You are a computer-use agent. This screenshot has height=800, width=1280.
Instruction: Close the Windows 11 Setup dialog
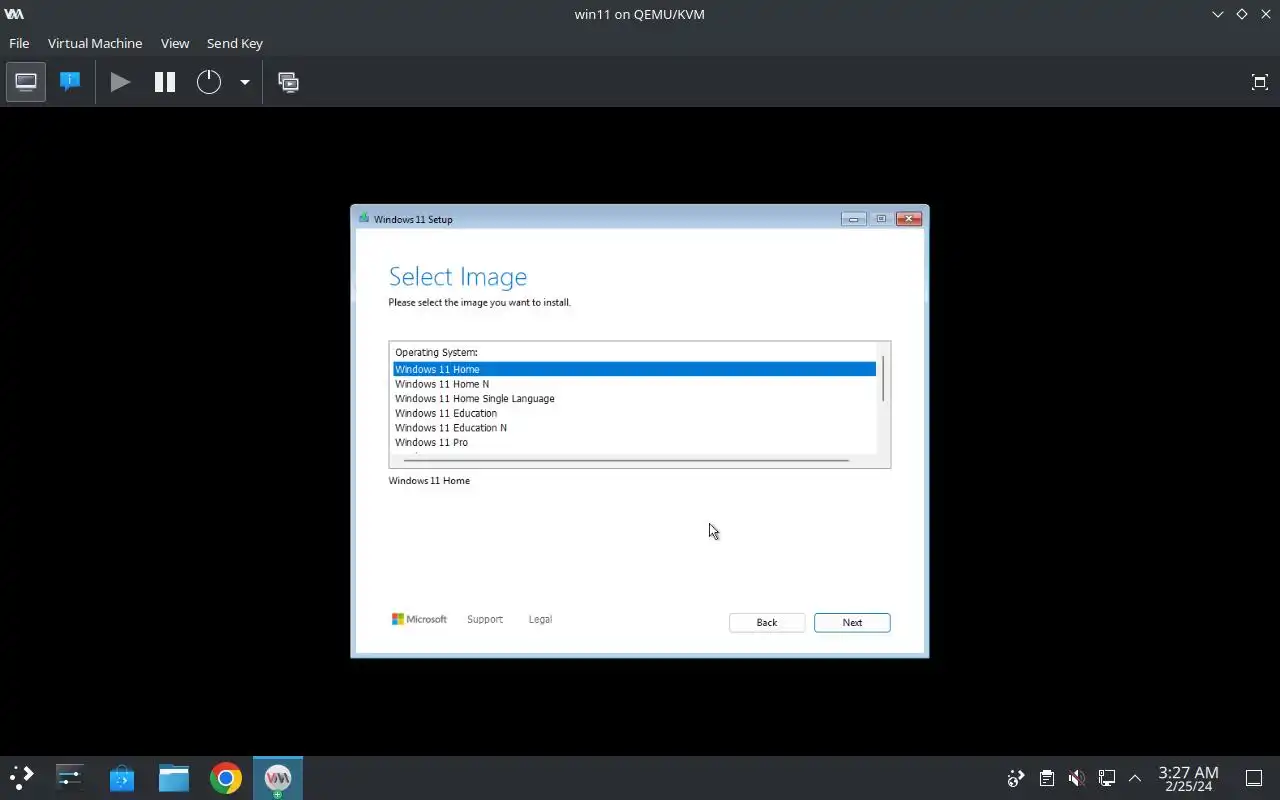(909, 219)
